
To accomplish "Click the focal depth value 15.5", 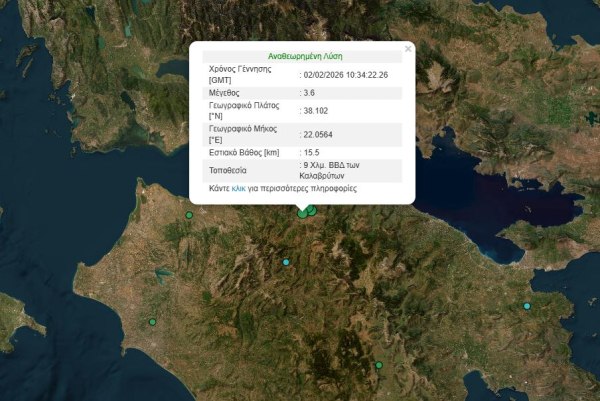I will click(x=312, y=151).
